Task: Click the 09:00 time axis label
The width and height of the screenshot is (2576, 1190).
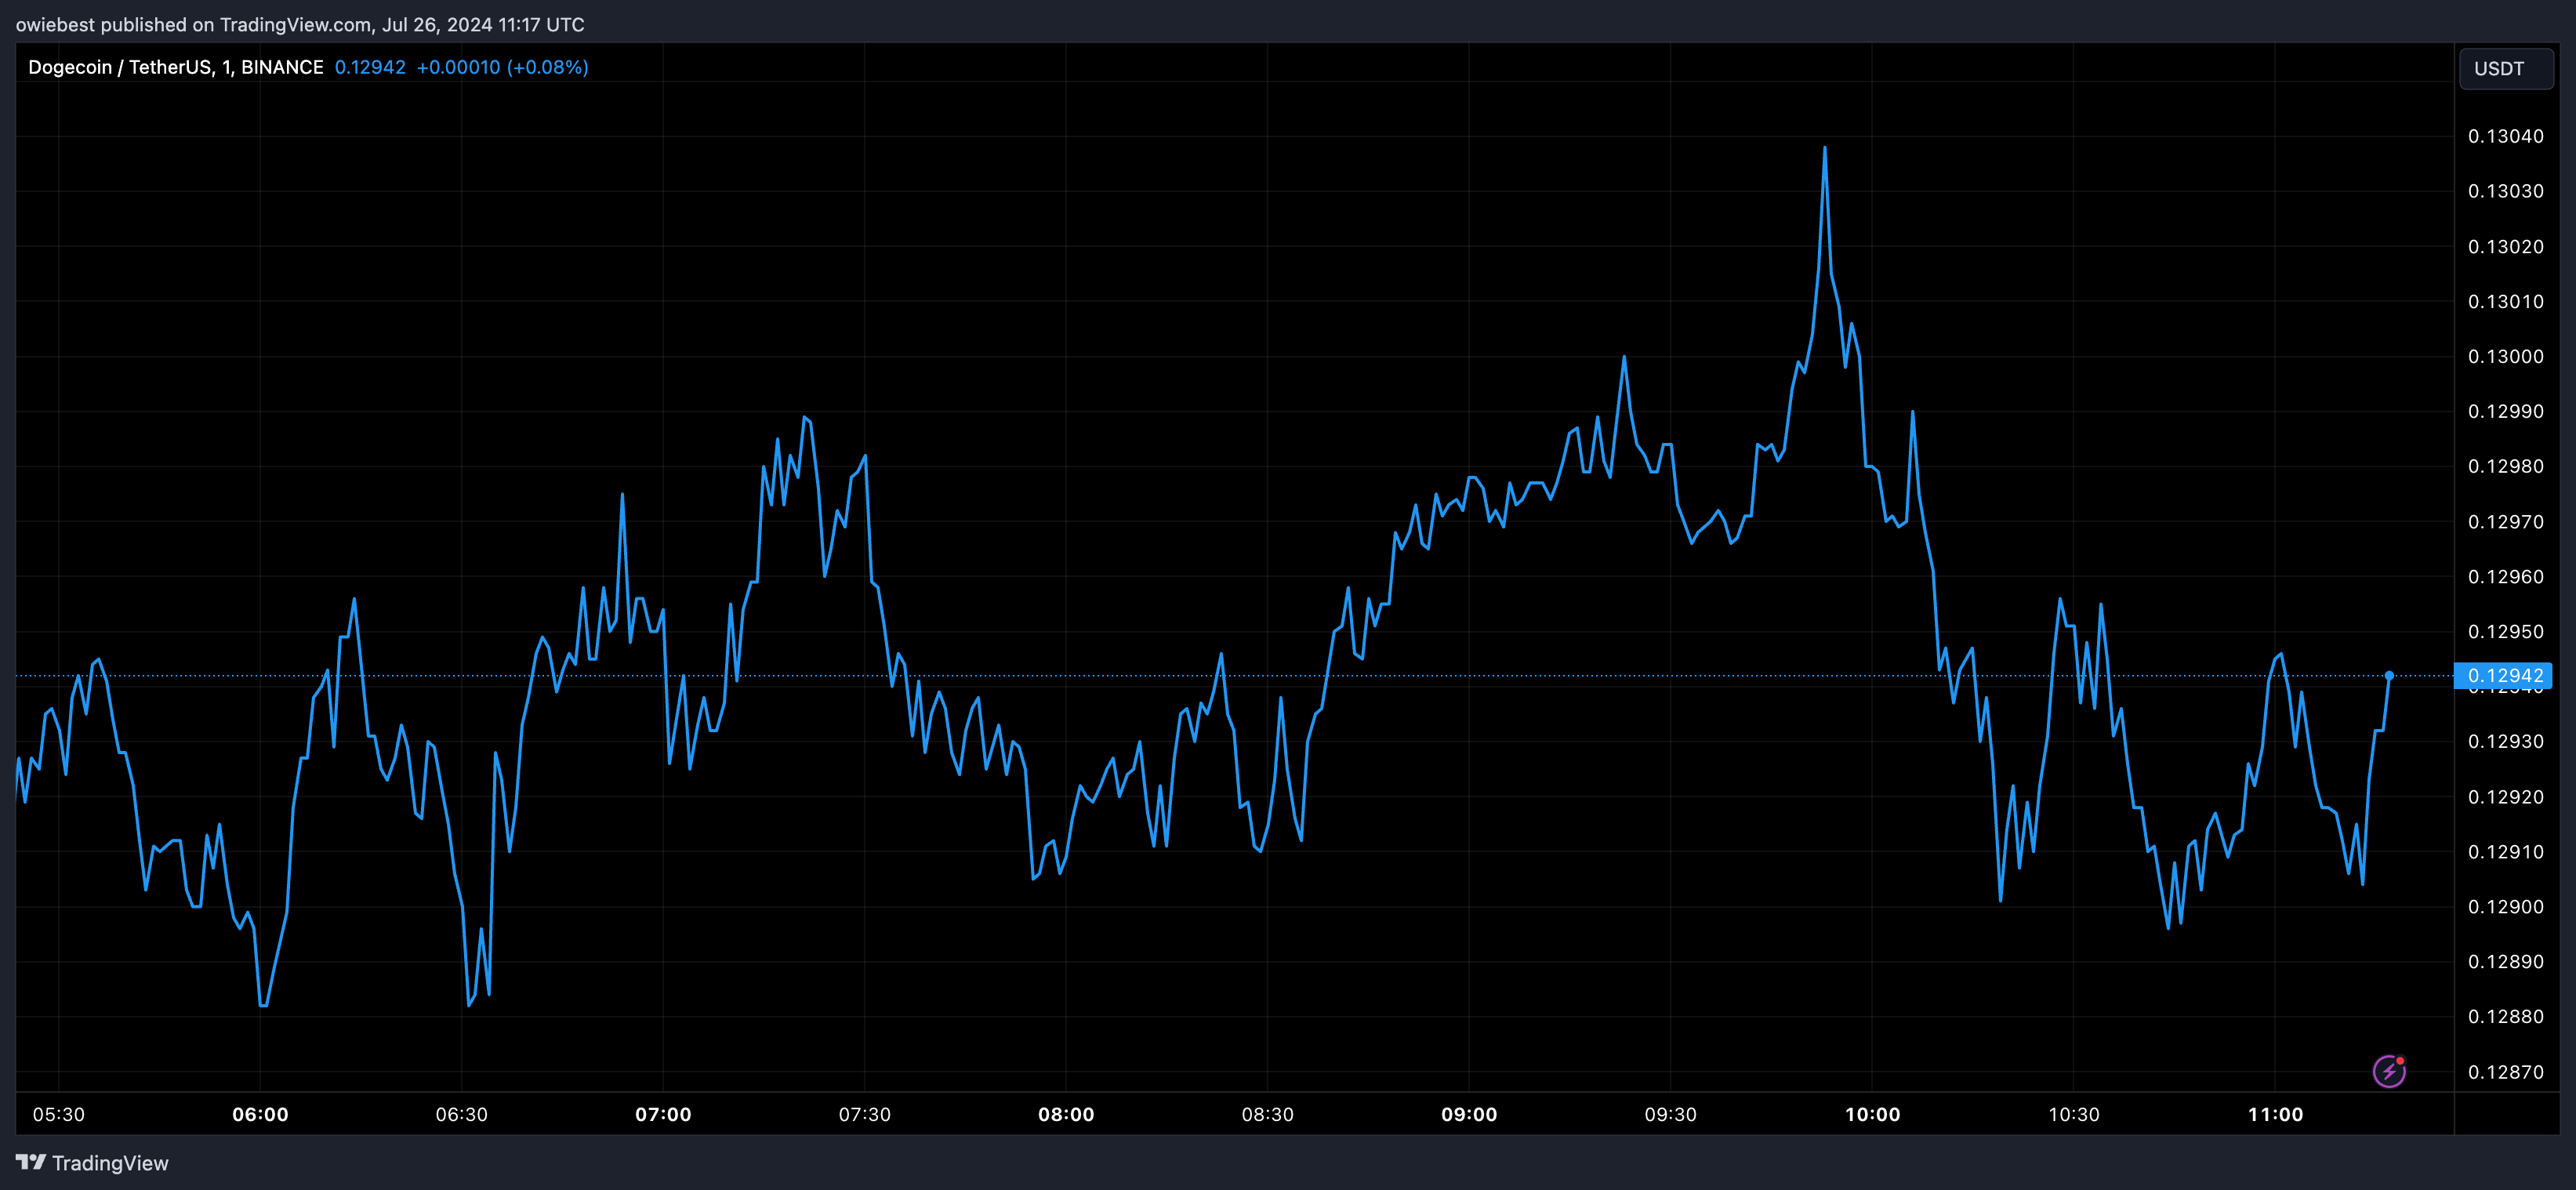Action: (1469, 1114)
